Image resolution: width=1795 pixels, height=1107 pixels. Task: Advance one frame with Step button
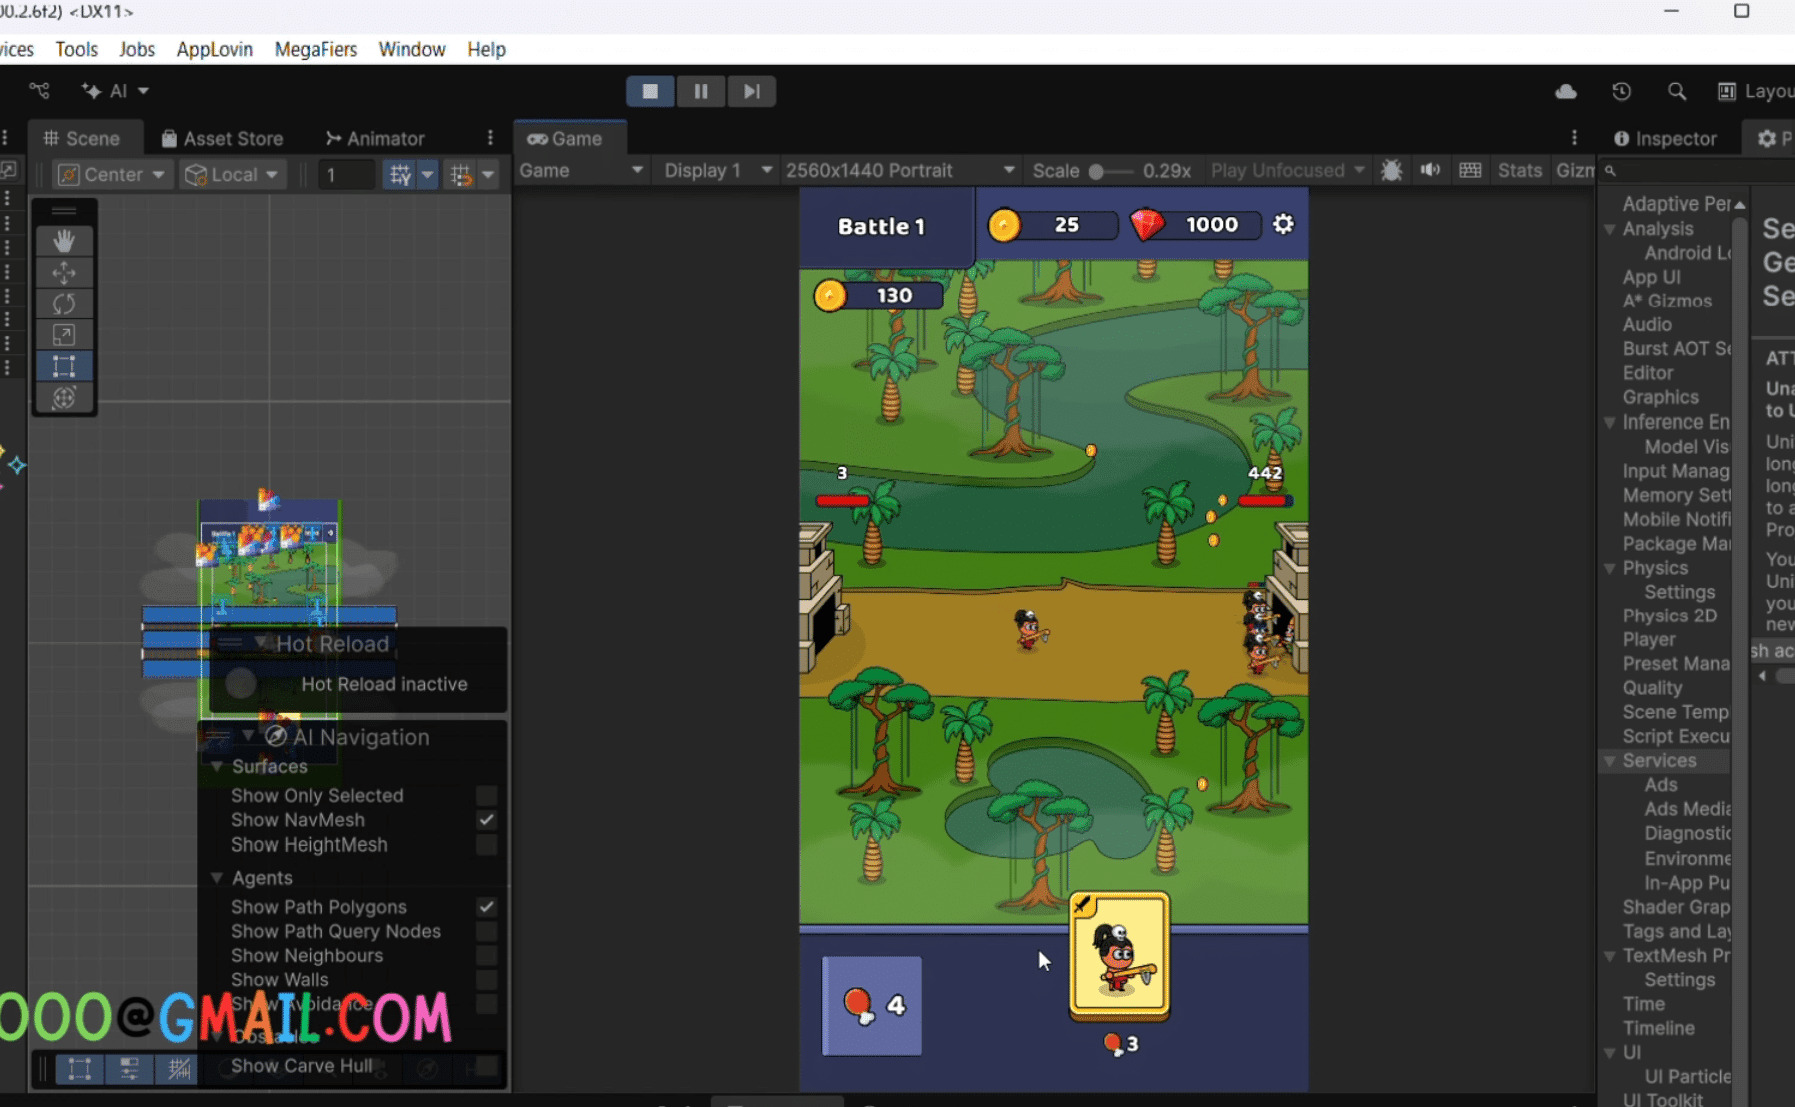tap(752, 91)
